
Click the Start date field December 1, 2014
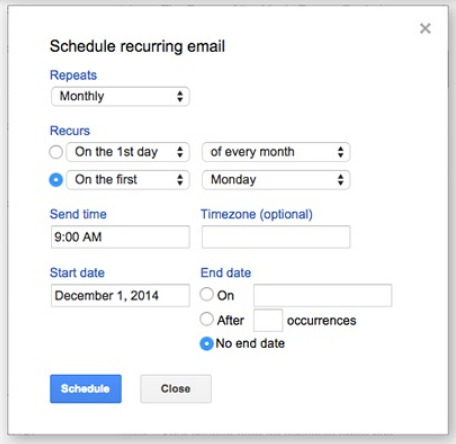tap(120, 295)
